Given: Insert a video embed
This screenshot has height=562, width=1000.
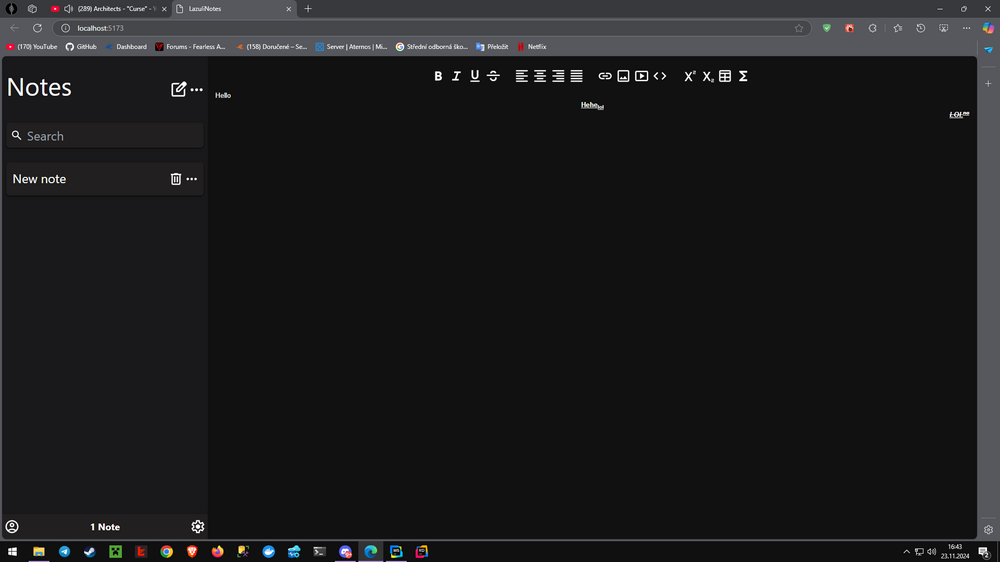Looking at the screenshot, I should tap(642, 76).
